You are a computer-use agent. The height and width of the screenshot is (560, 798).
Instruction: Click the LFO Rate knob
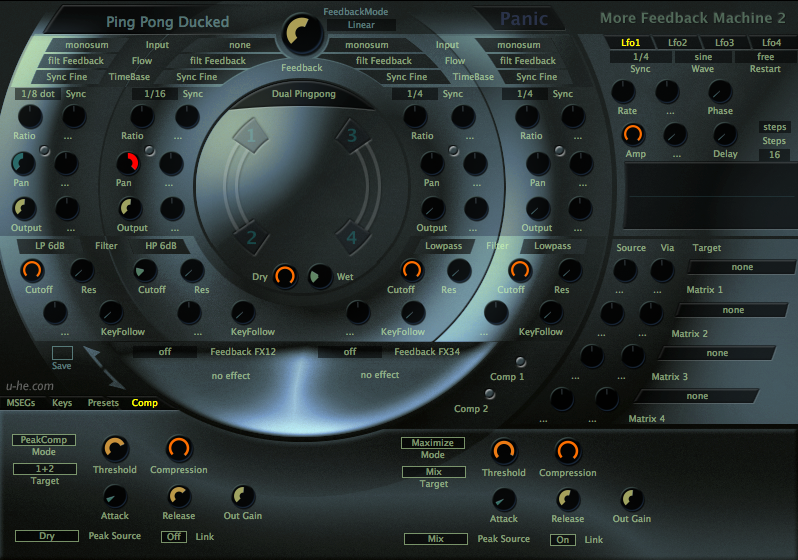pos(623,92)
